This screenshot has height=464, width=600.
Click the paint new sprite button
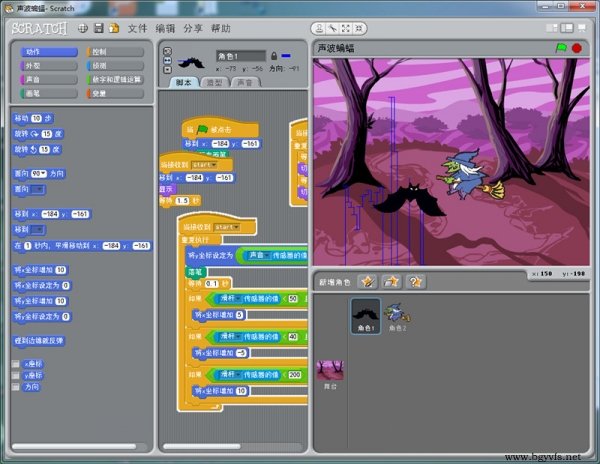[367, 282]
